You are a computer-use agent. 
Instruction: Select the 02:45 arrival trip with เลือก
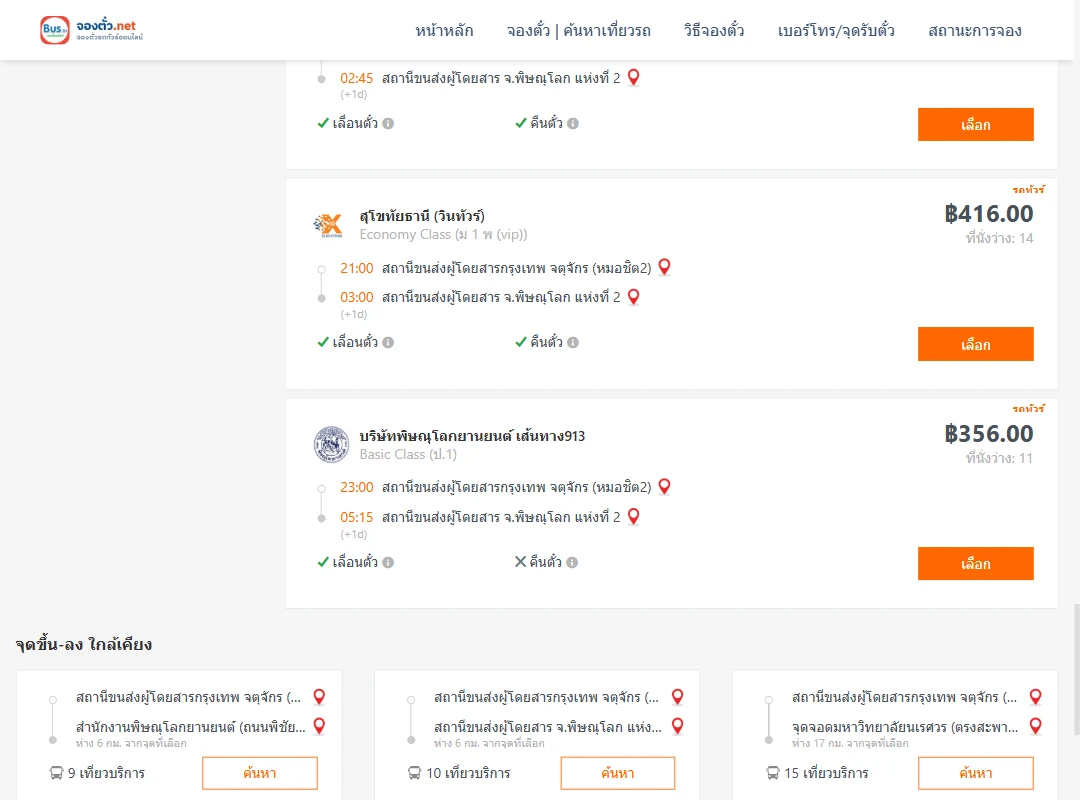pos(975,125)
